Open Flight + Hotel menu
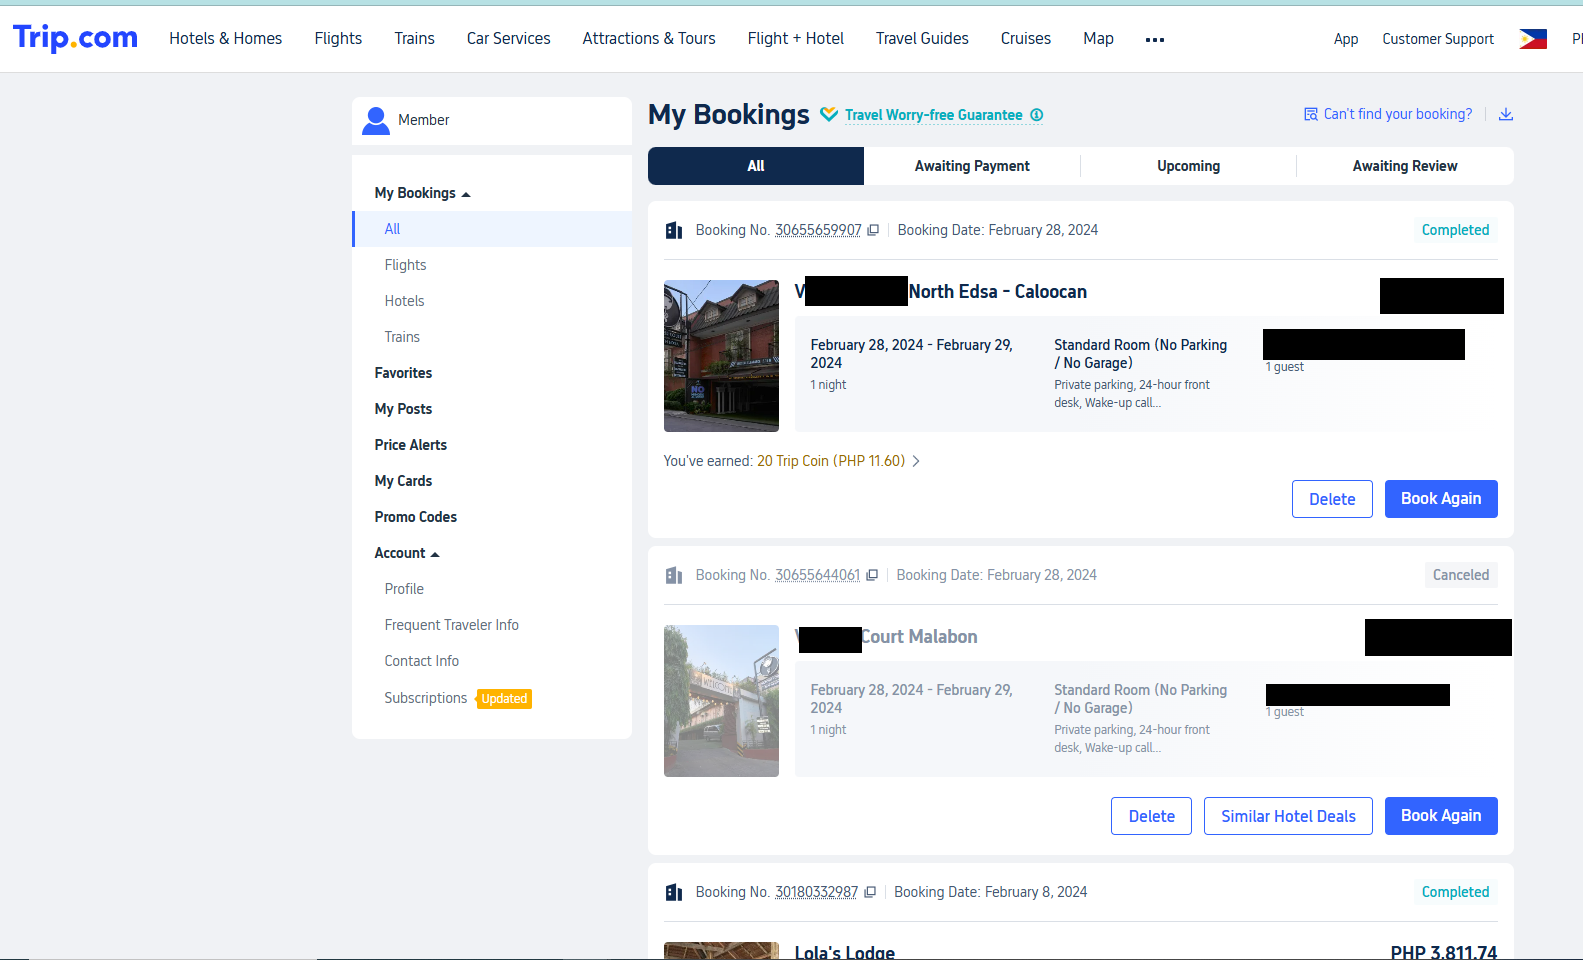The height and width of the screenshot is (960, 1583). 796,38
